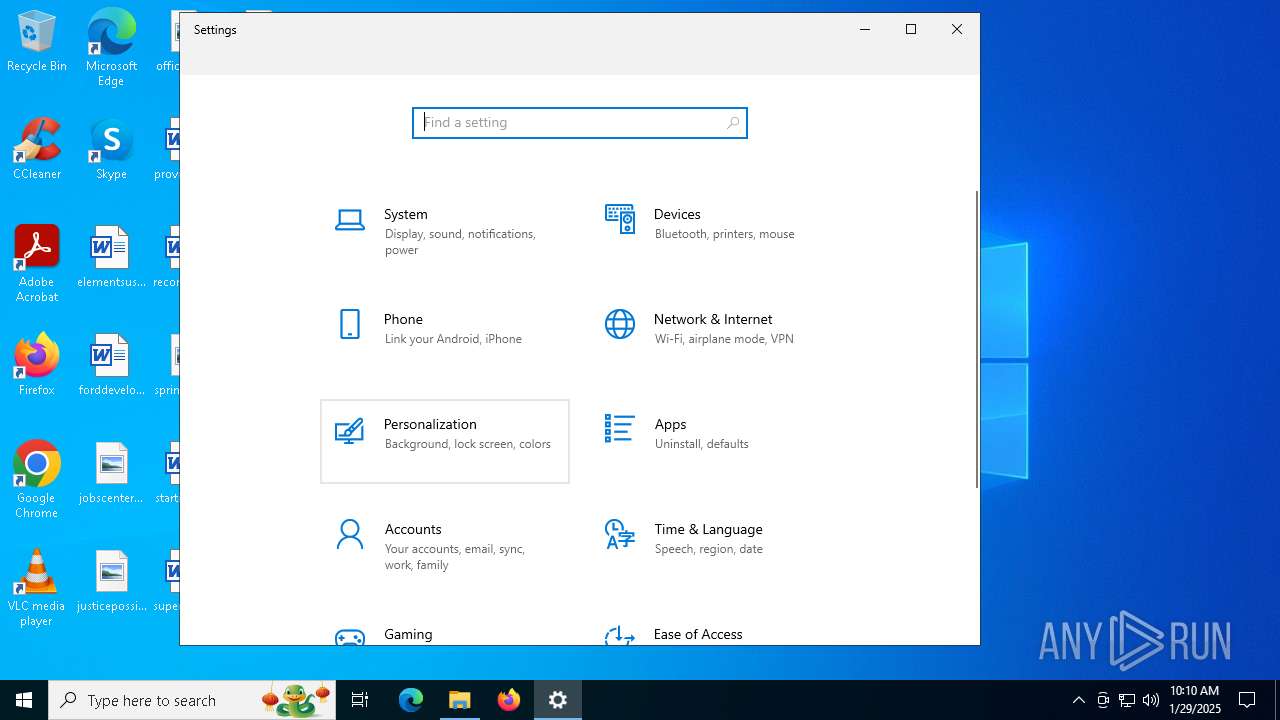Open Task View from taskbar

click(x=360, y=700)
